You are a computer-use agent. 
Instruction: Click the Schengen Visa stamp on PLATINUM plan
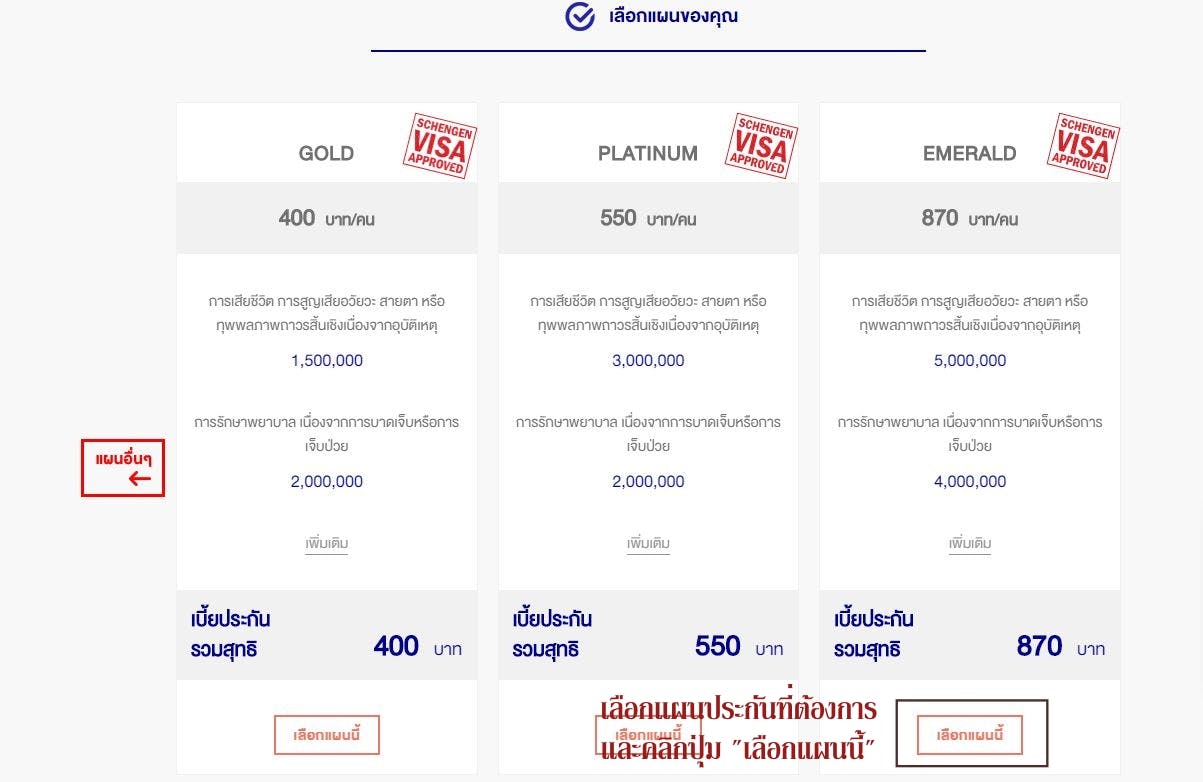(x=761, y=146)
